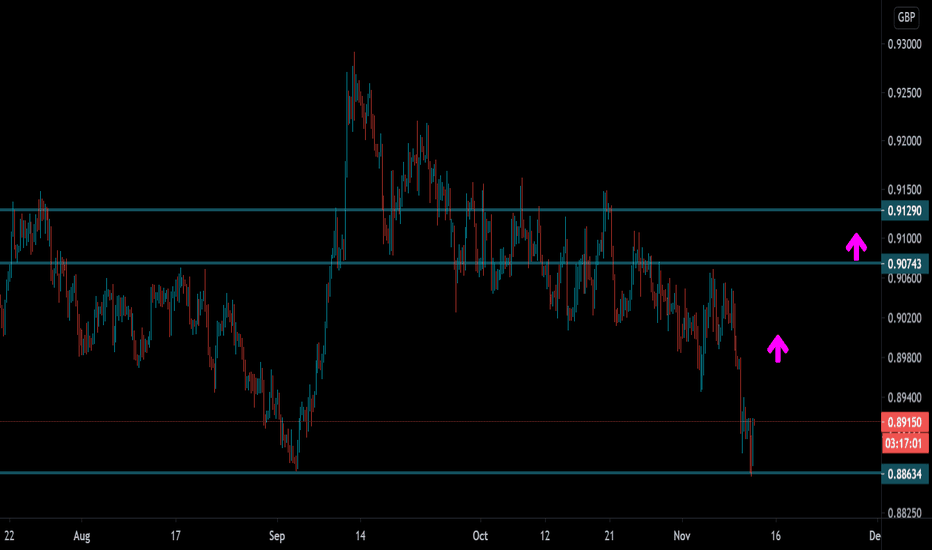Select the horizontal line at 0.90743

[x=440, y=263]
